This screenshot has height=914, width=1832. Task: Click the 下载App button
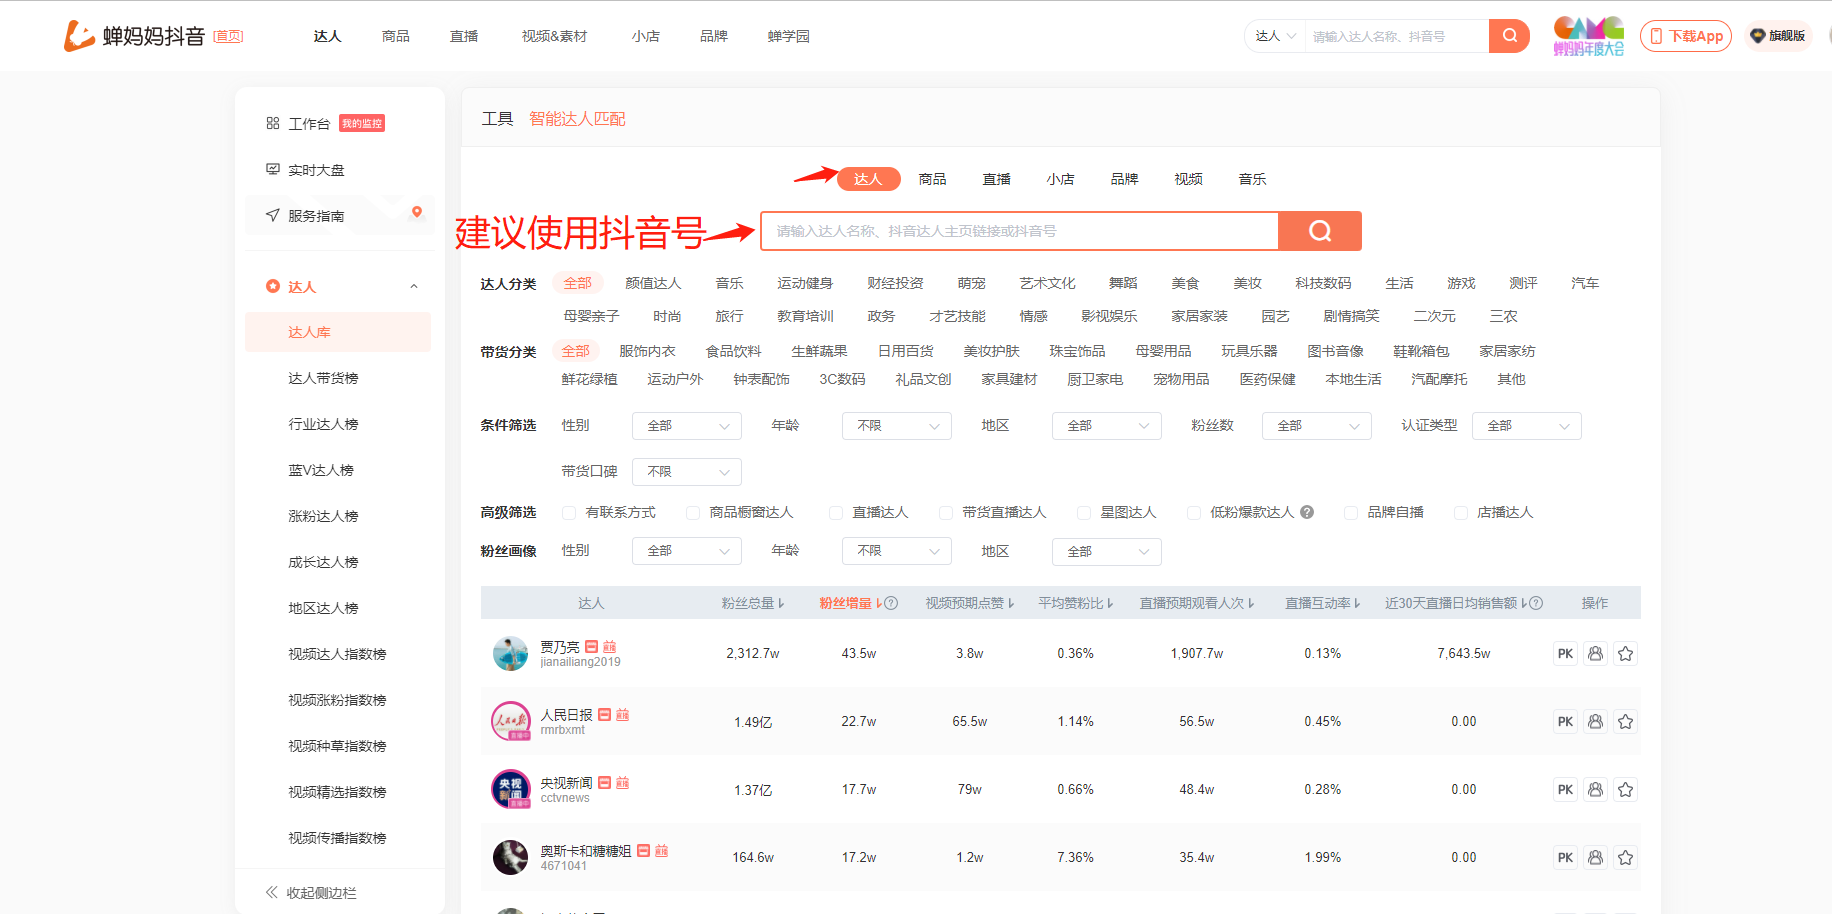pyautogui.click(x=1686, y=36)
